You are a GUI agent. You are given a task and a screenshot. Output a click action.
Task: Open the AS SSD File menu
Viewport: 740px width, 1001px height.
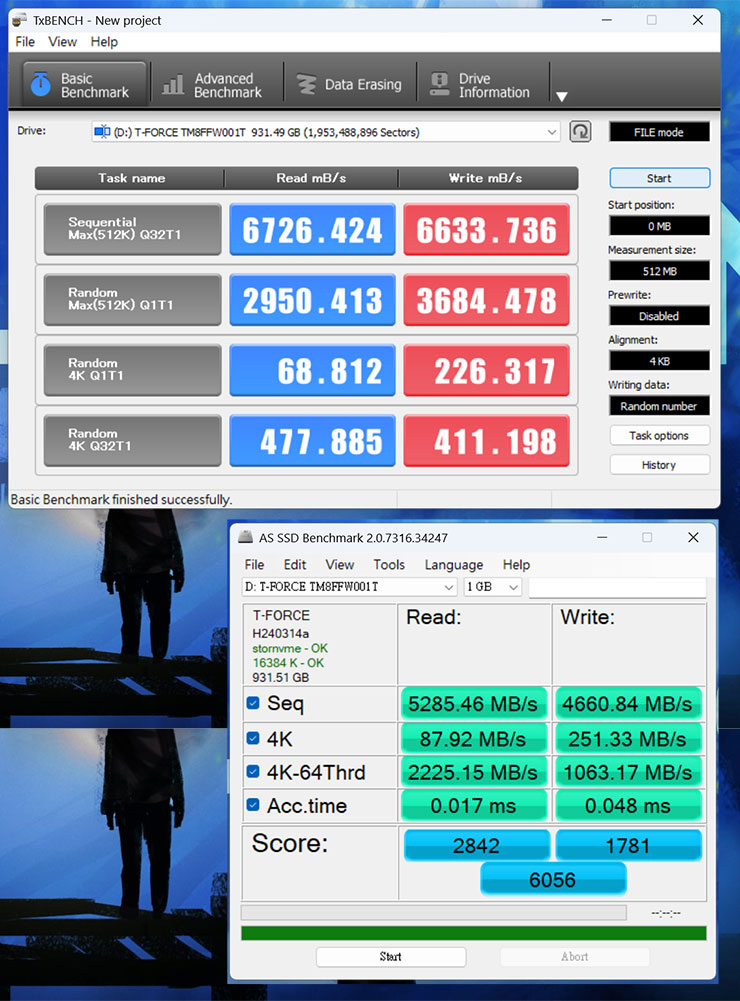tap(254, 565)
